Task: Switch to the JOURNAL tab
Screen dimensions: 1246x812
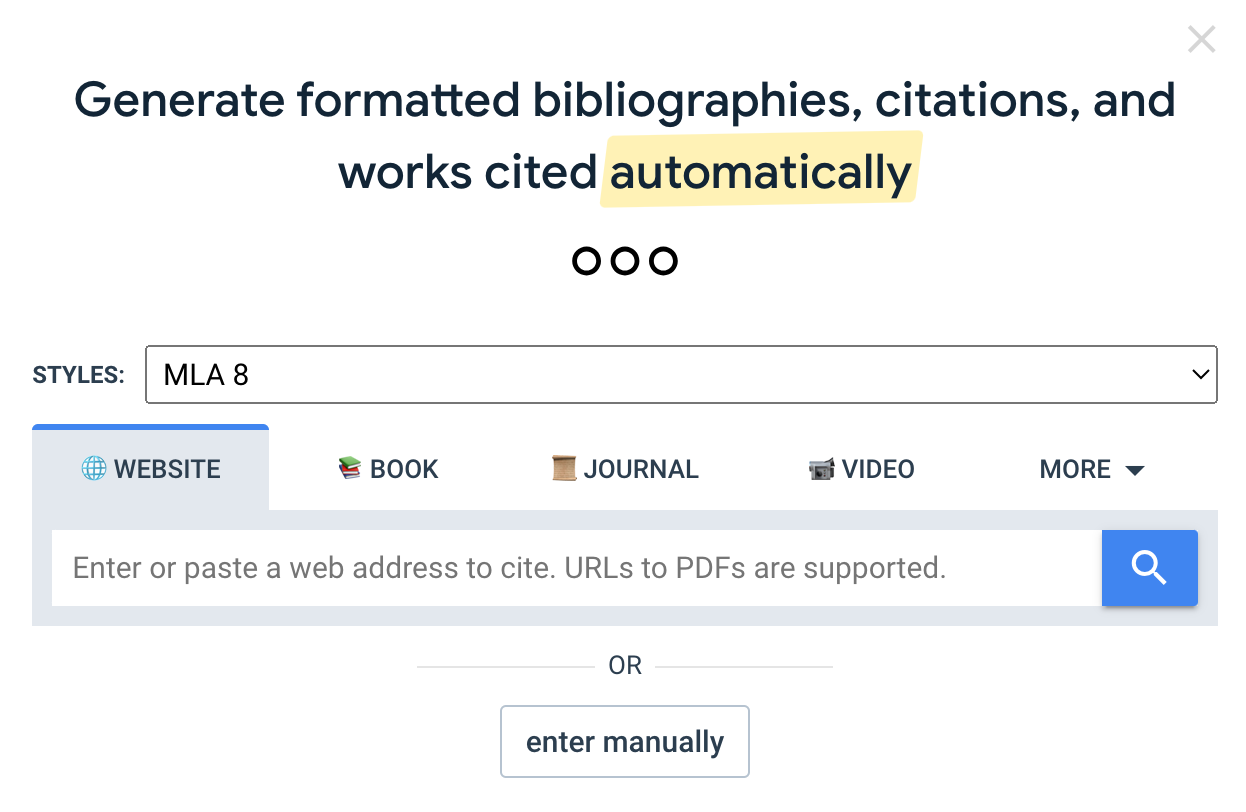Action: pyautogui.click(x=641, y=469)
